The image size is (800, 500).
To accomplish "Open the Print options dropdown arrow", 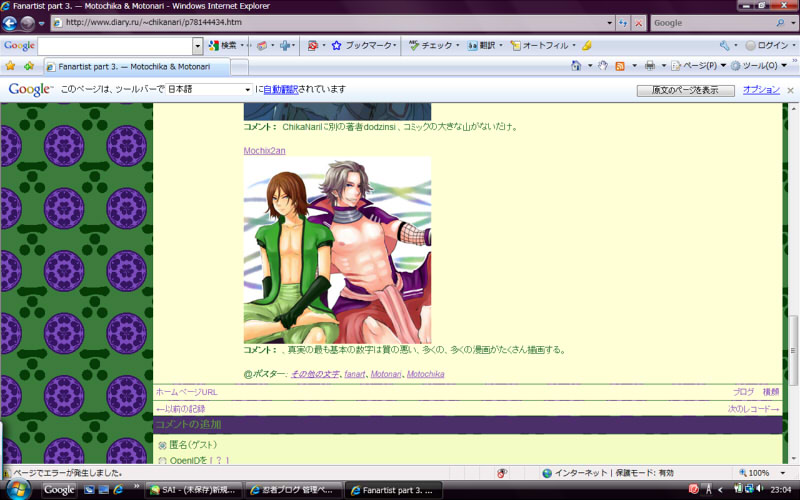I will pos(663,66).
